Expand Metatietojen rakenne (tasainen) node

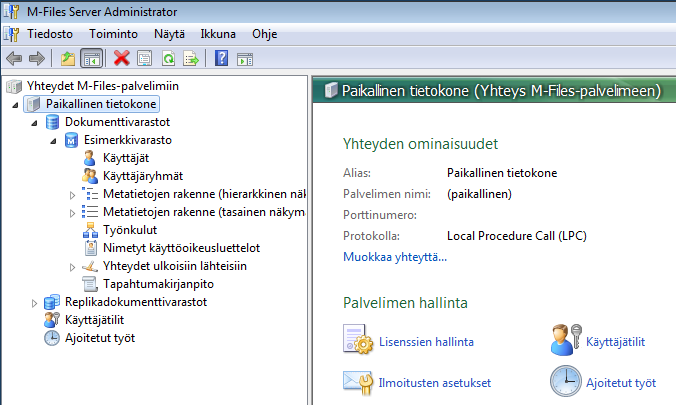tap(72, 213)
